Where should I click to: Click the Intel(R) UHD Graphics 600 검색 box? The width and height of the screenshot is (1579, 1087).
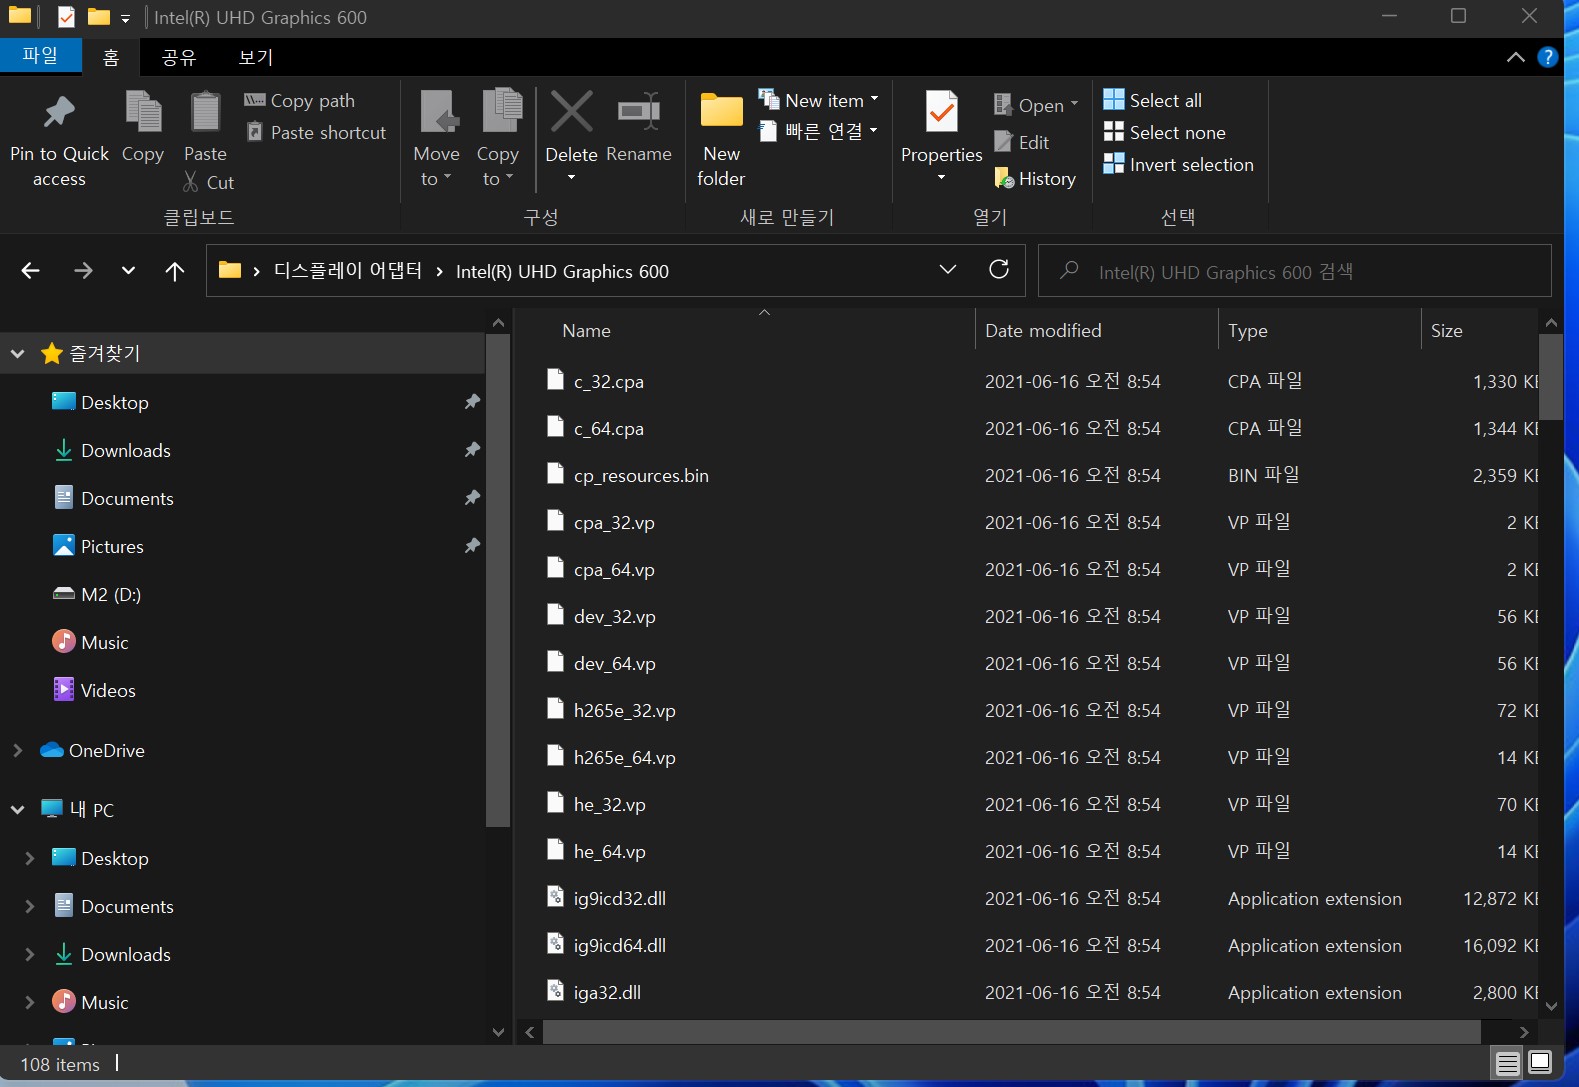coord(1295,270)
